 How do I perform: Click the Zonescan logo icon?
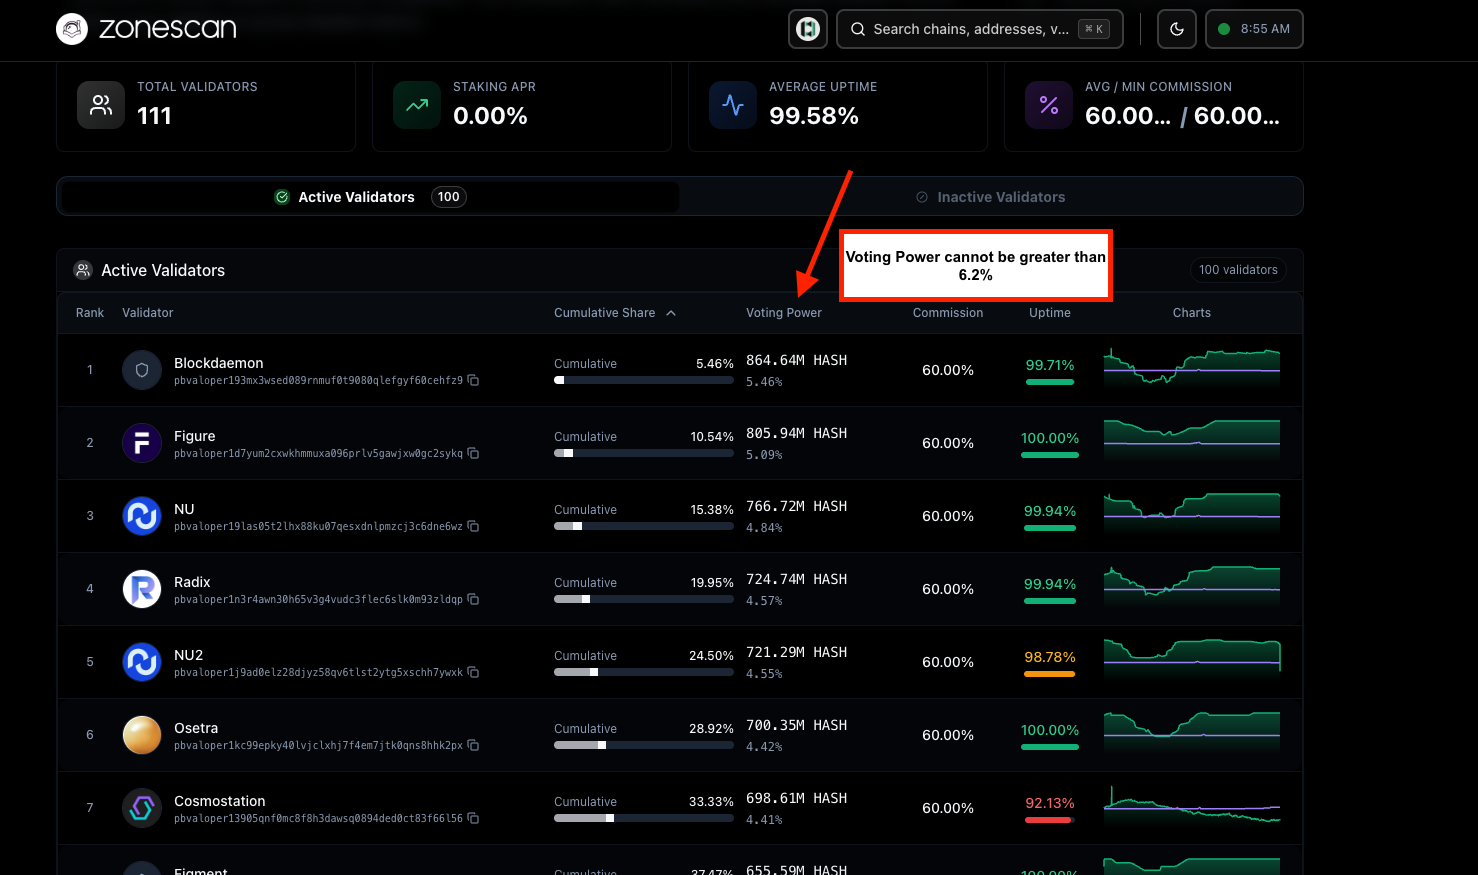point(72,29)
